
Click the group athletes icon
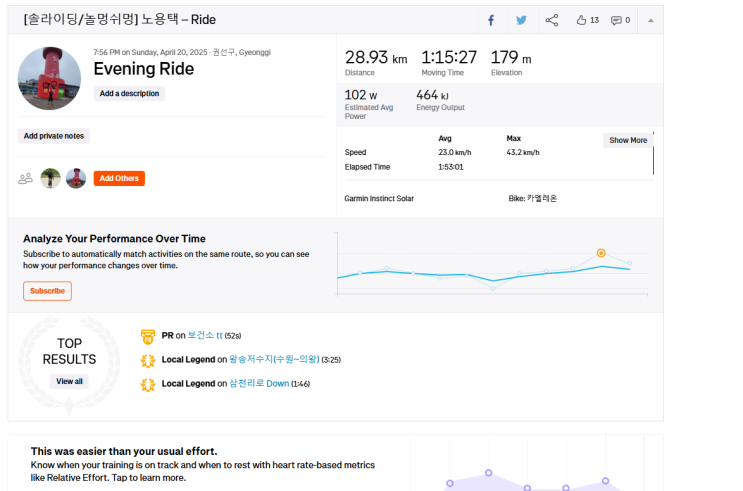click(26, 178)
